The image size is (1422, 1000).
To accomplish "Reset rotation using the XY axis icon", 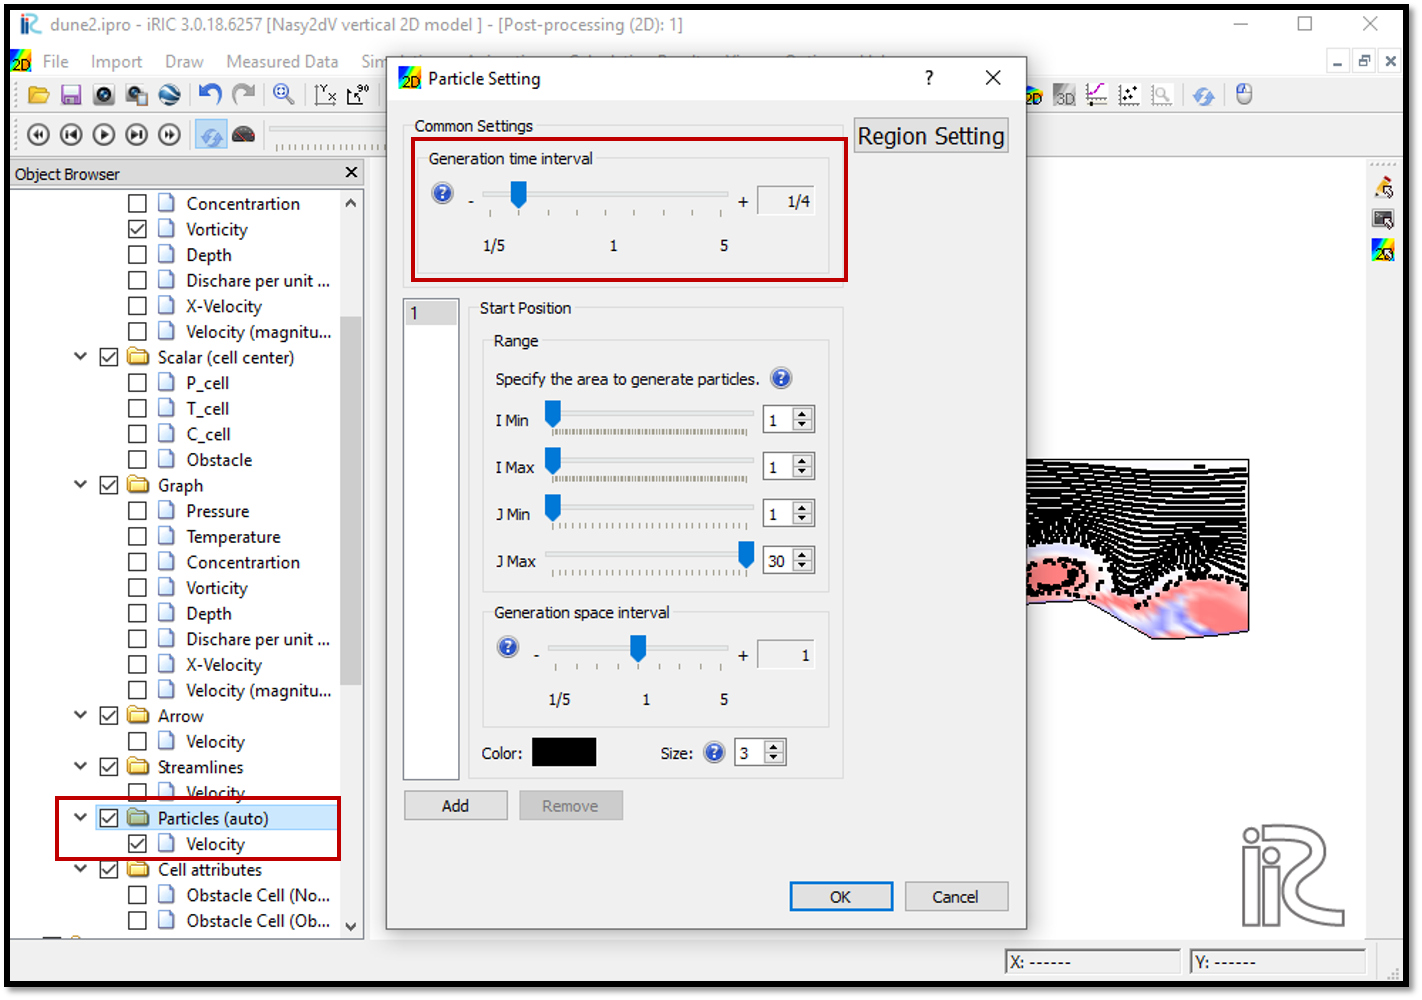I will pos(325,95).
